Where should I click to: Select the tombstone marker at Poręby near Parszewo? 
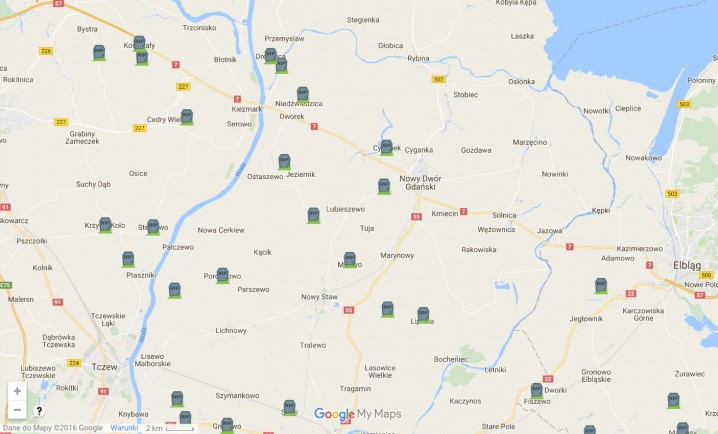[x=223, y=276]
